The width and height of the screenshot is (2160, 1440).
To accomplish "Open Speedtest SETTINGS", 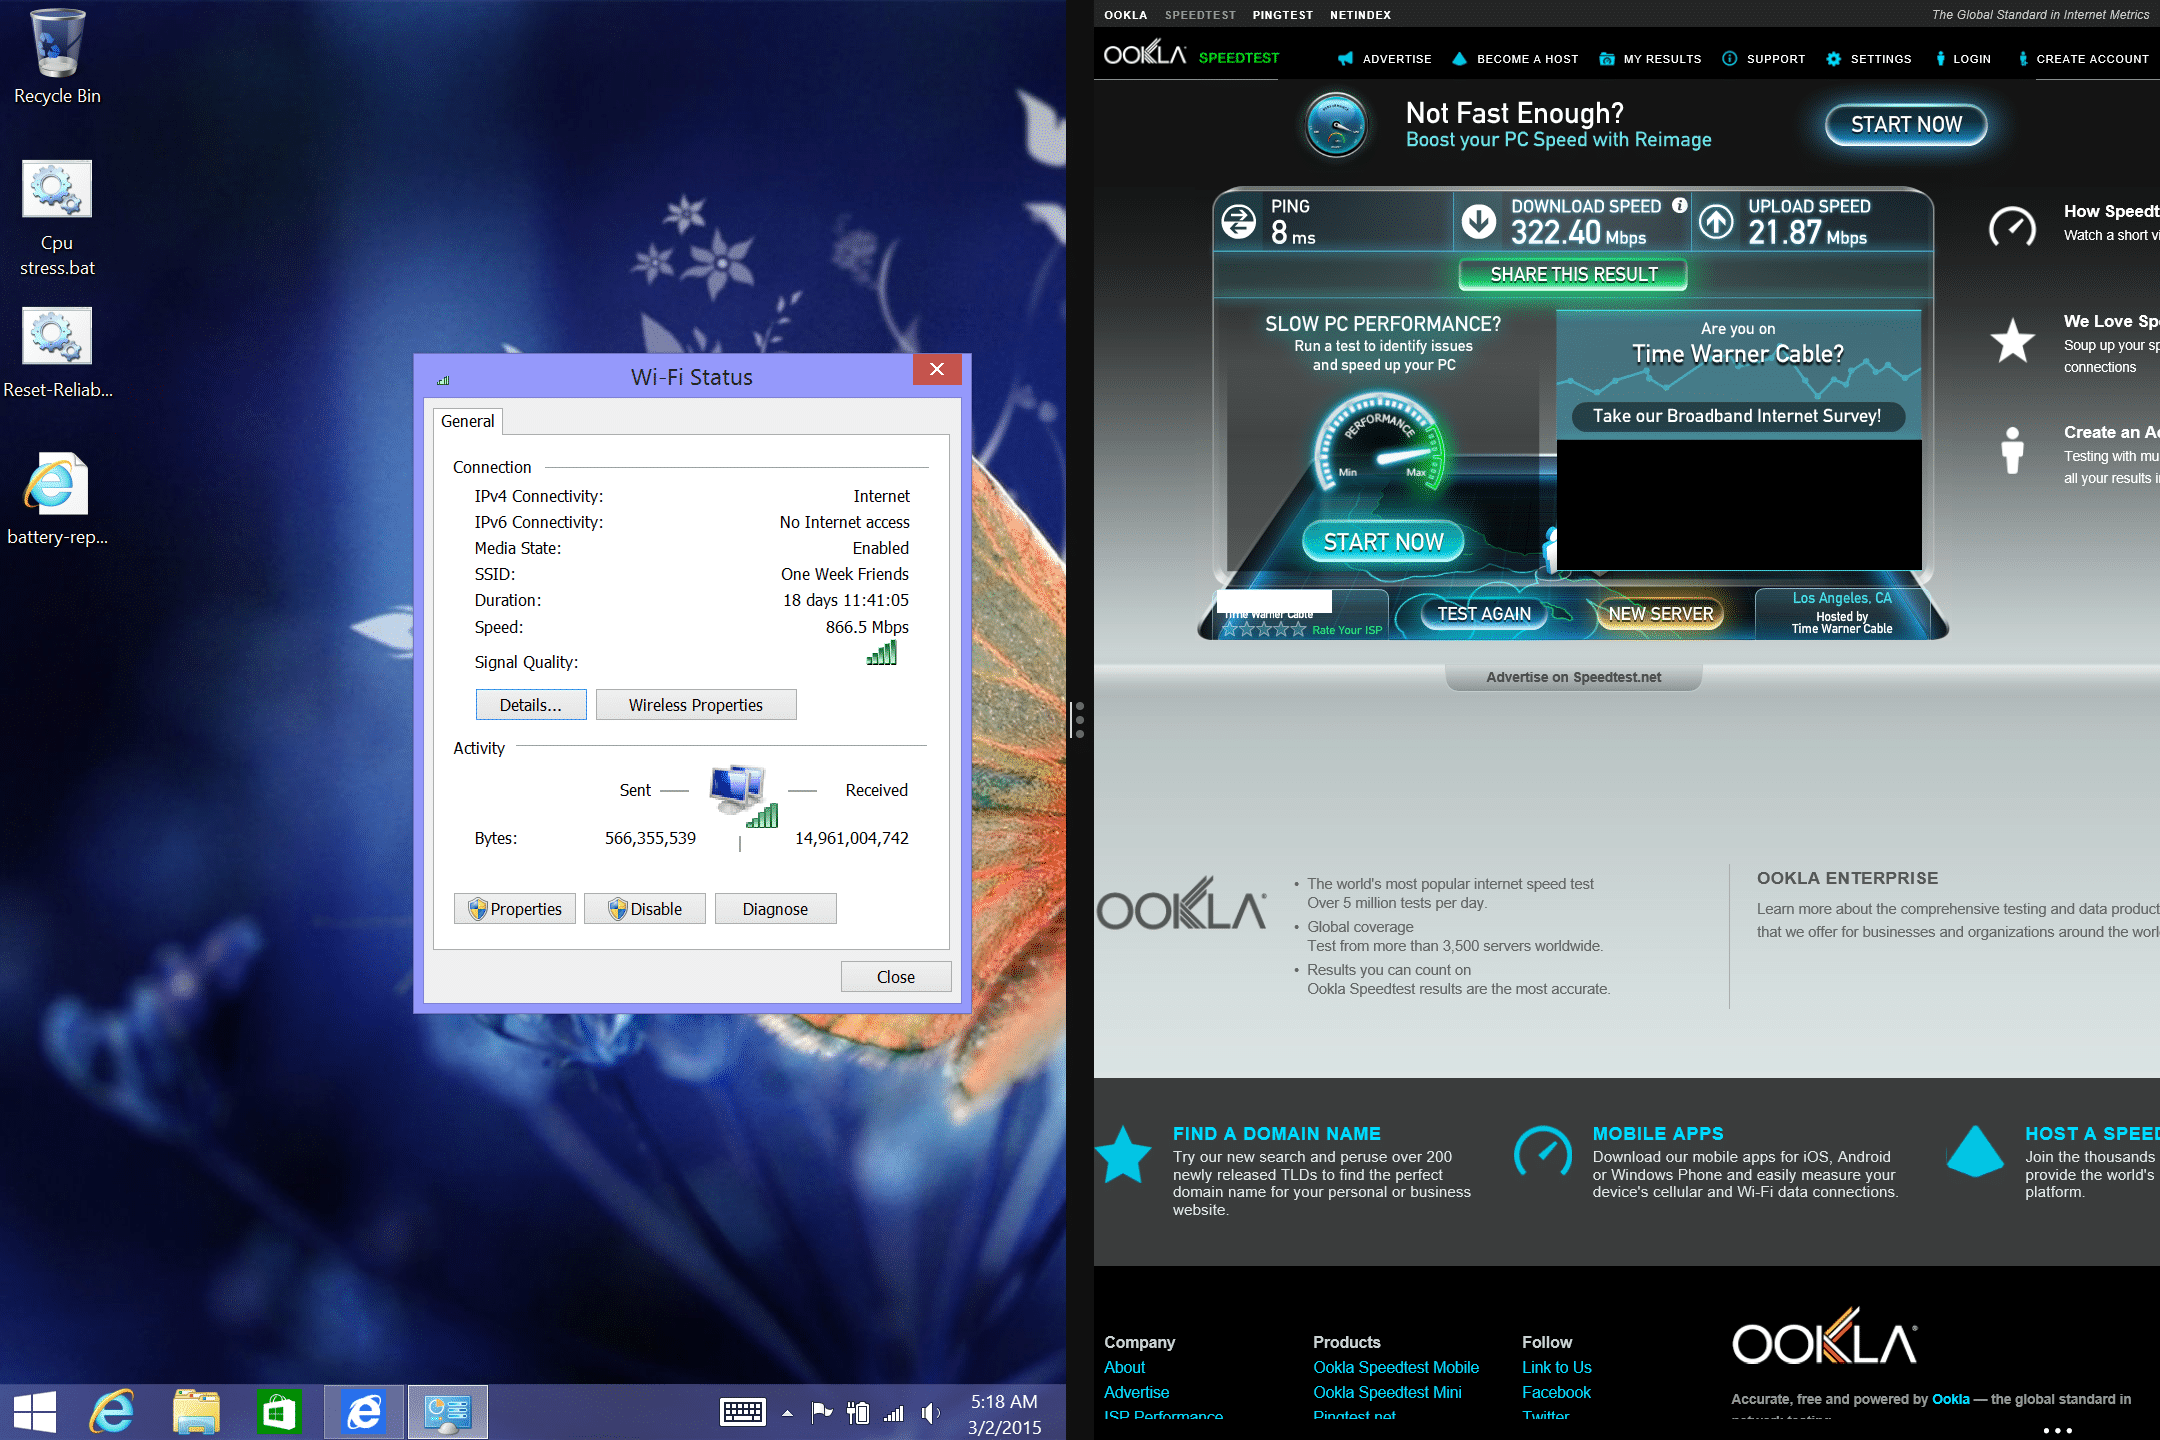I will pos(1869,59).
